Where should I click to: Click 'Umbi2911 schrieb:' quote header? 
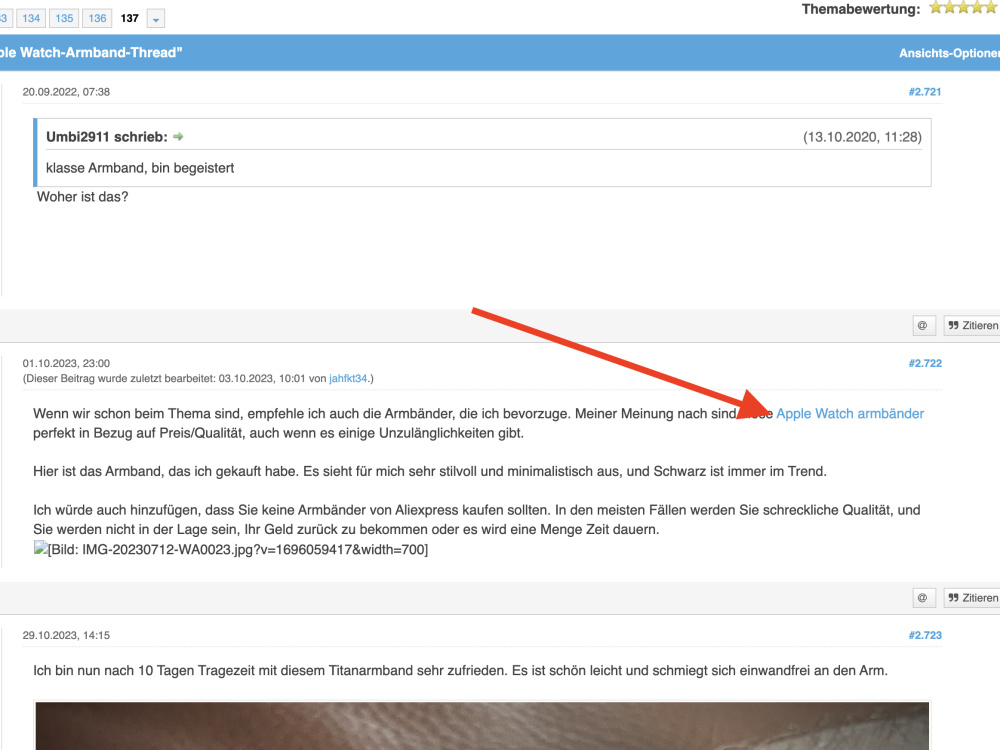(107, 137)
